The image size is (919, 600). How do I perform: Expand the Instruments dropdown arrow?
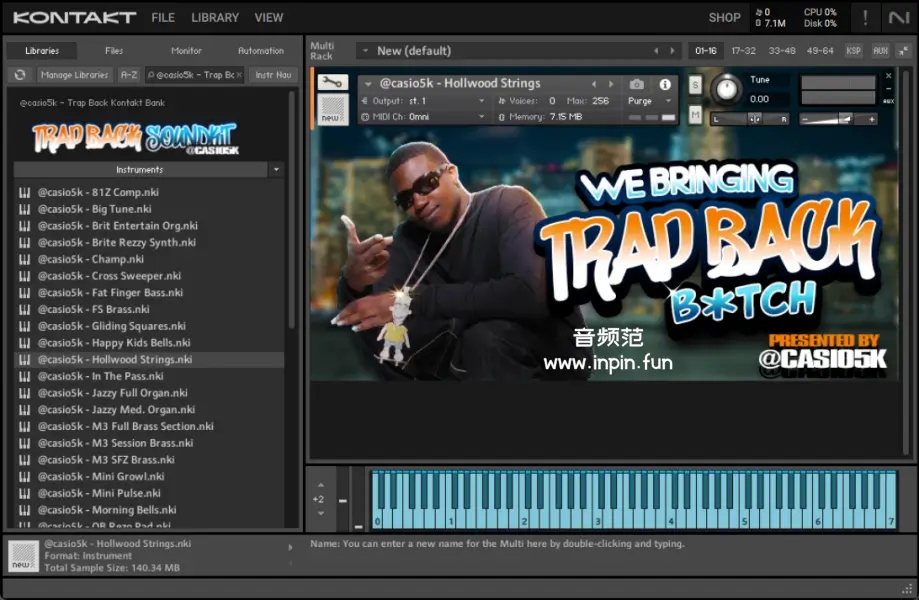(276, 170)
